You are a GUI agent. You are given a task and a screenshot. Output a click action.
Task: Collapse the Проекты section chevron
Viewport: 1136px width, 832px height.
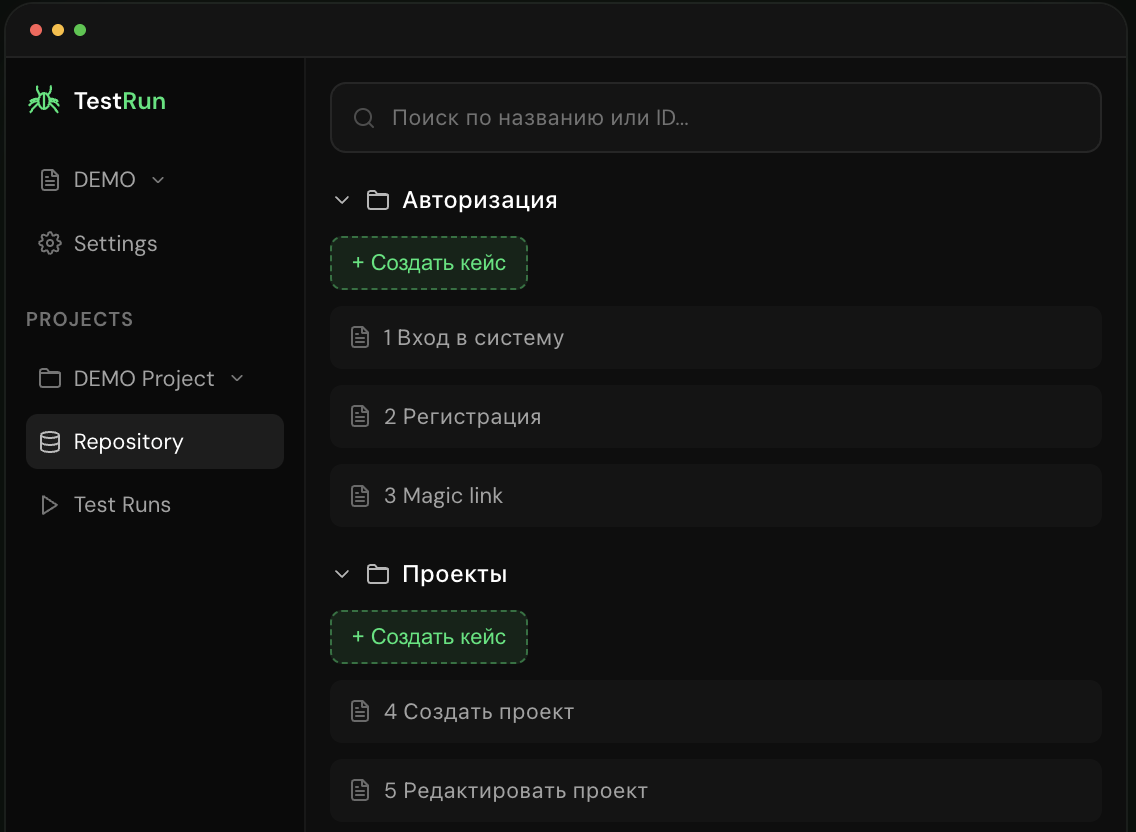click(342, 575)
